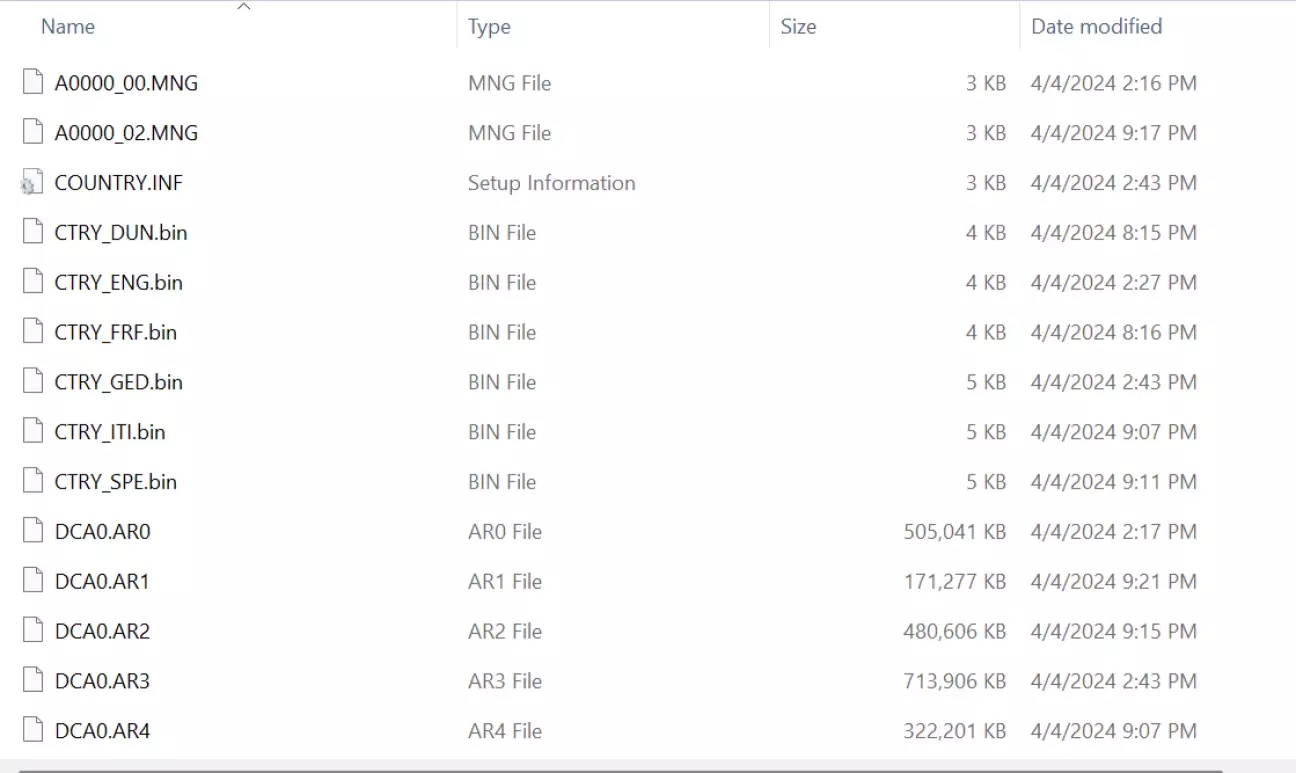Sort files by the Size column header

coord(798,27)
